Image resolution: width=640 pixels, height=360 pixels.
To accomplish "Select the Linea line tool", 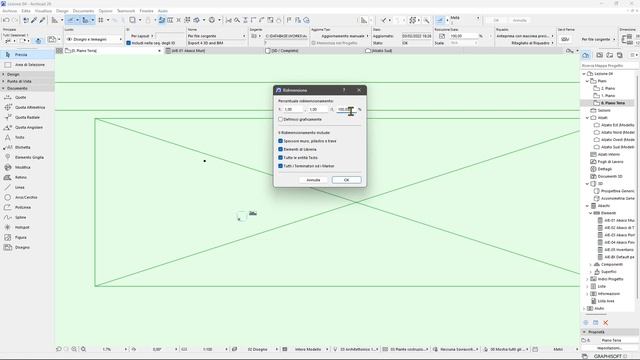I will [20, 187].
